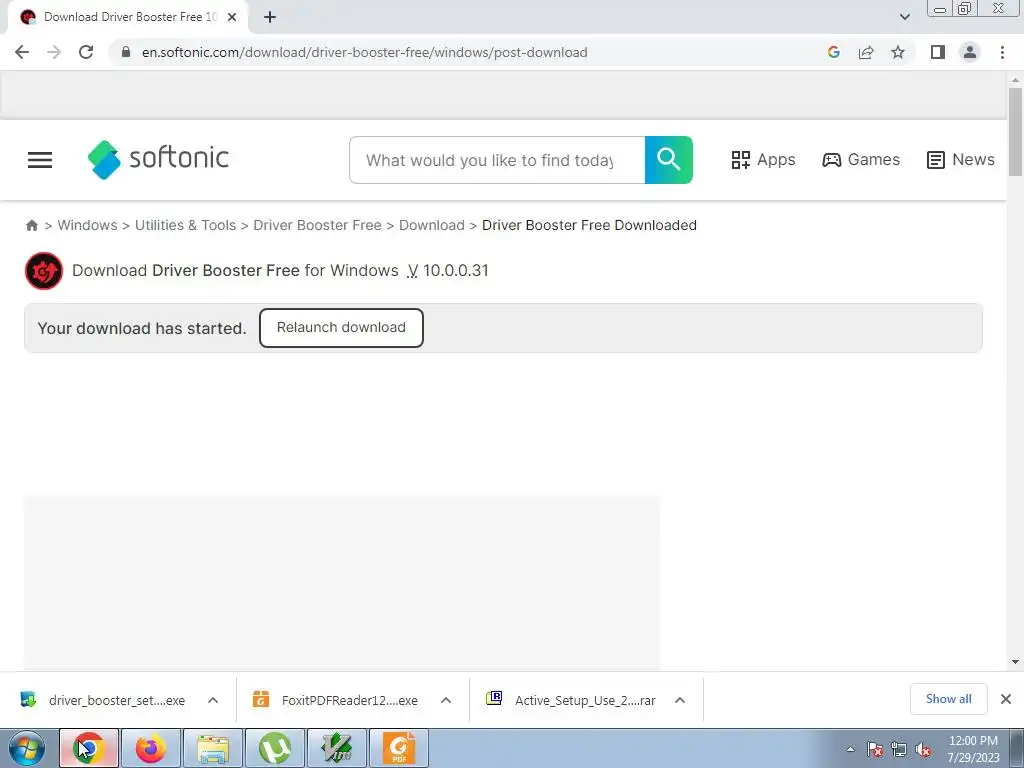The width and height of the screenshot is (1024, 768).
Task: Open the gVim taskbar icon
Action: click(x=337, y=748)
